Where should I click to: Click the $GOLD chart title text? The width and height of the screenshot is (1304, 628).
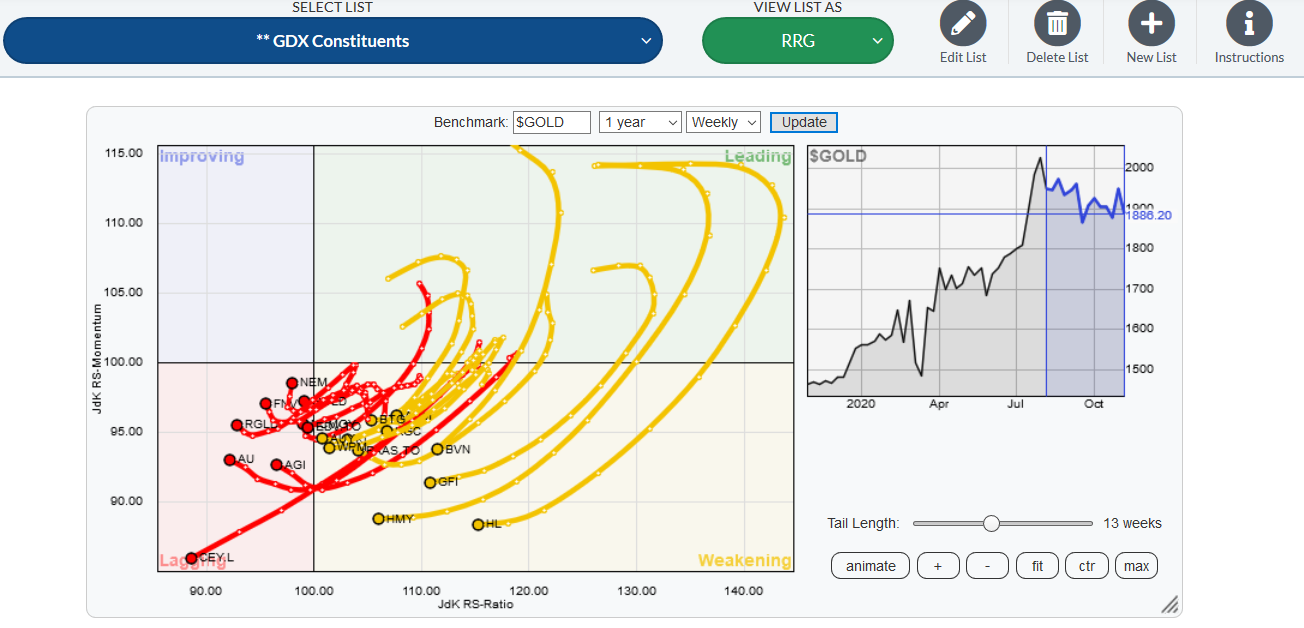coord(838,156)
